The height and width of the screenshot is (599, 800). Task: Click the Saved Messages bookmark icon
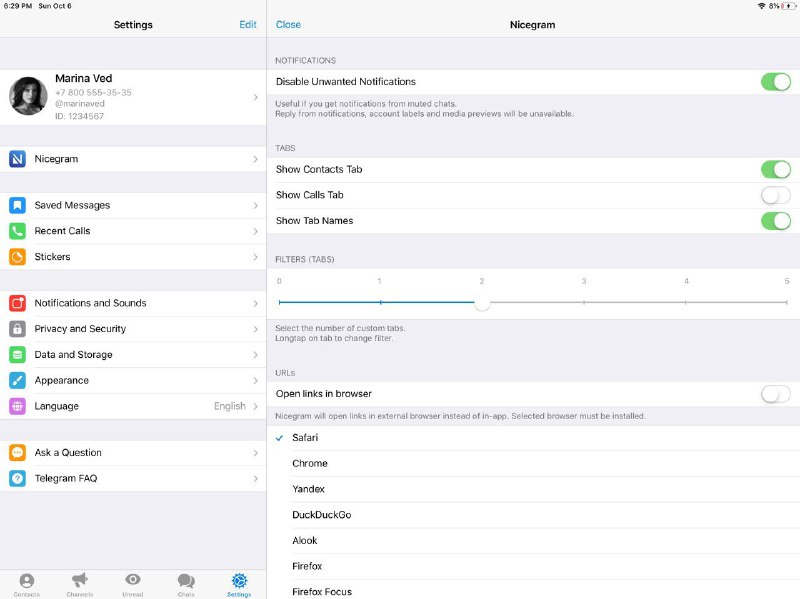(x=17, y=205)
